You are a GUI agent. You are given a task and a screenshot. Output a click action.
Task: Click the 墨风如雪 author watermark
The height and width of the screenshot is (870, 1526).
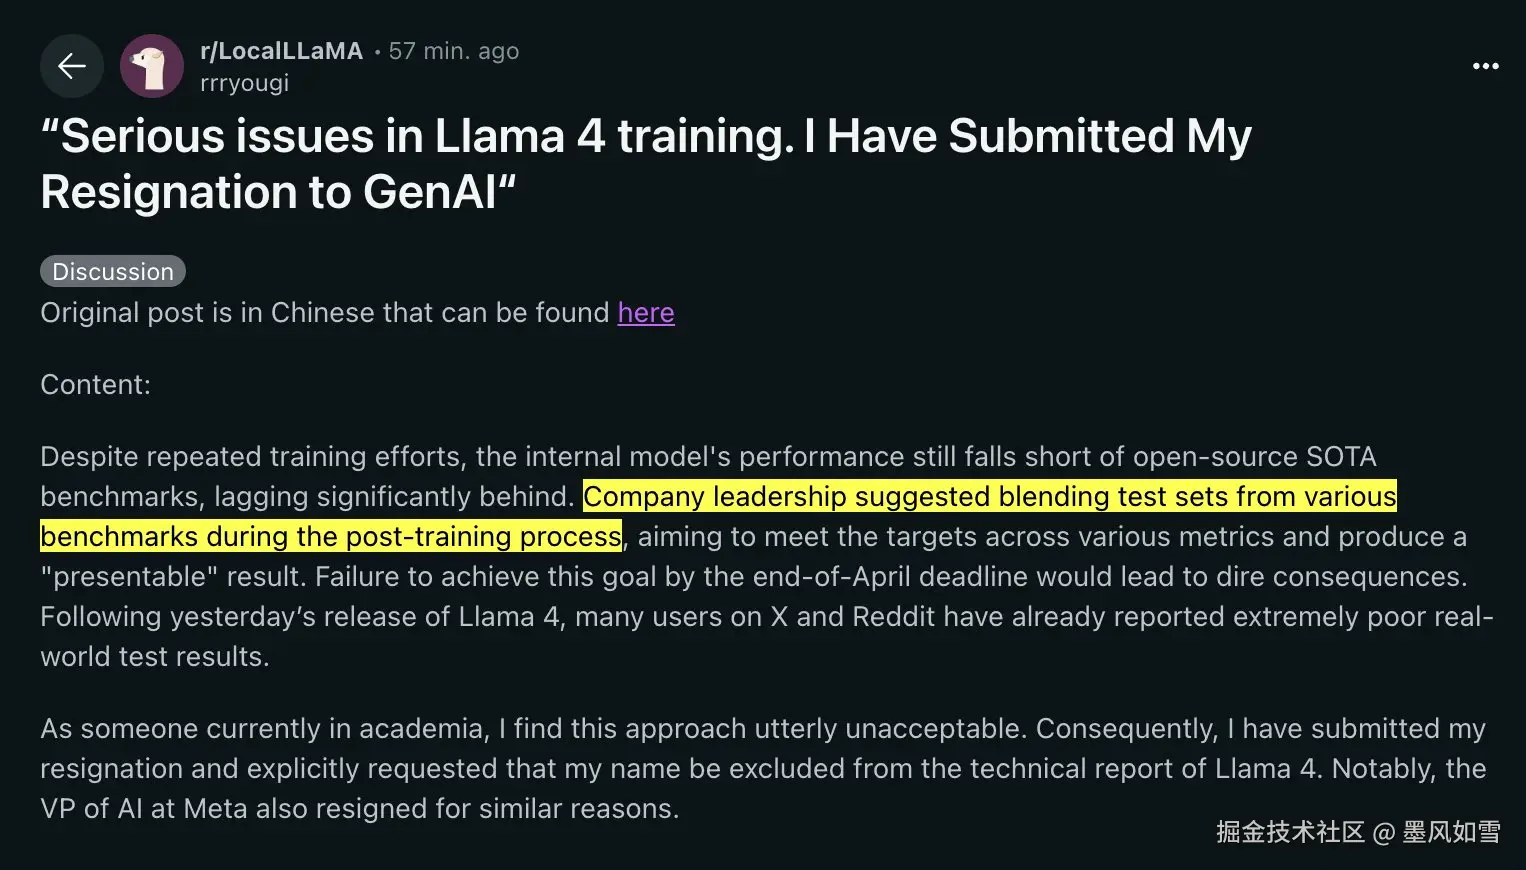tap(1451, 832)
